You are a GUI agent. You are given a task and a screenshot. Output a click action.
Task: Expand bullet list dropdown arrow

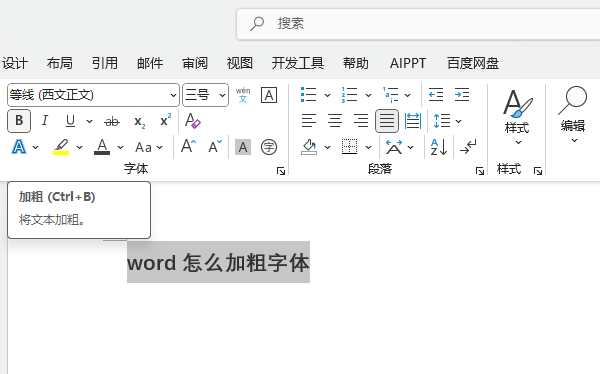pyautogui.click(x=327, y=95)
